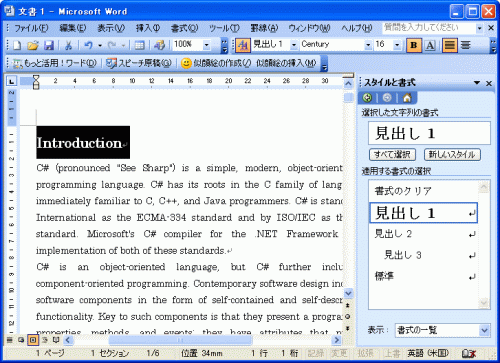Open the 表示 書式の一覧 dropdown
Viewport: 500px width, 363px height.
tap(484, 330)
